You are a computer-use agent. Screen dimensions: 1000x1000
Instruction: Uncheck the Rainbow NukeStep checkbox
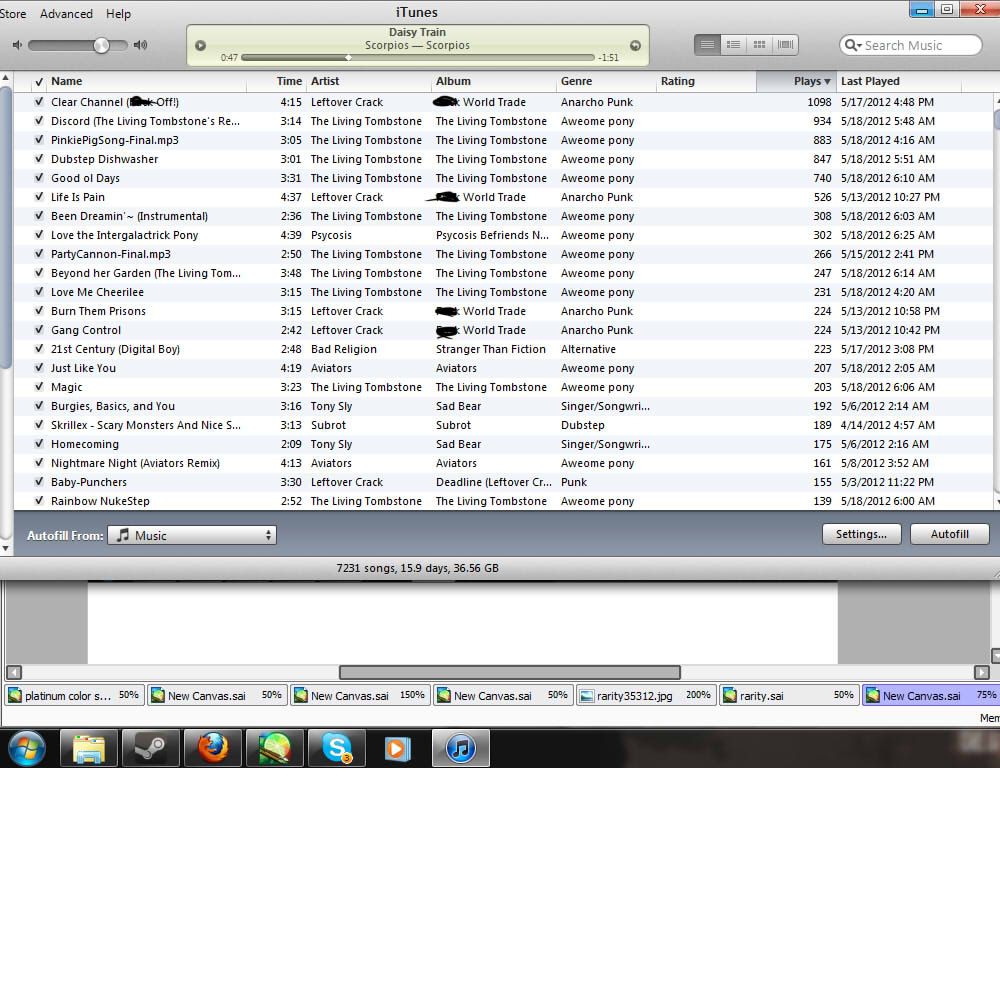[x=39, y=501]
